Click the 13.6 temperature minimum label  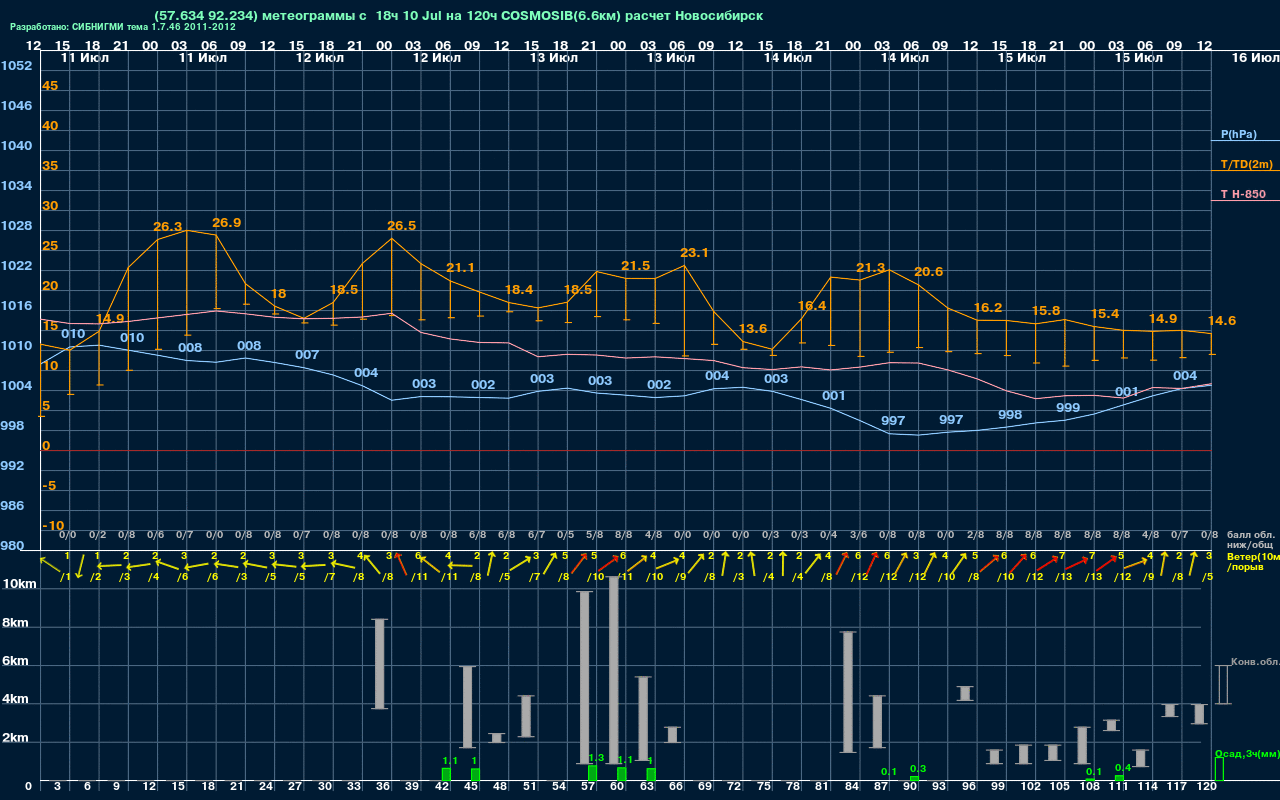pyautogui.click(x=753, y=329)
